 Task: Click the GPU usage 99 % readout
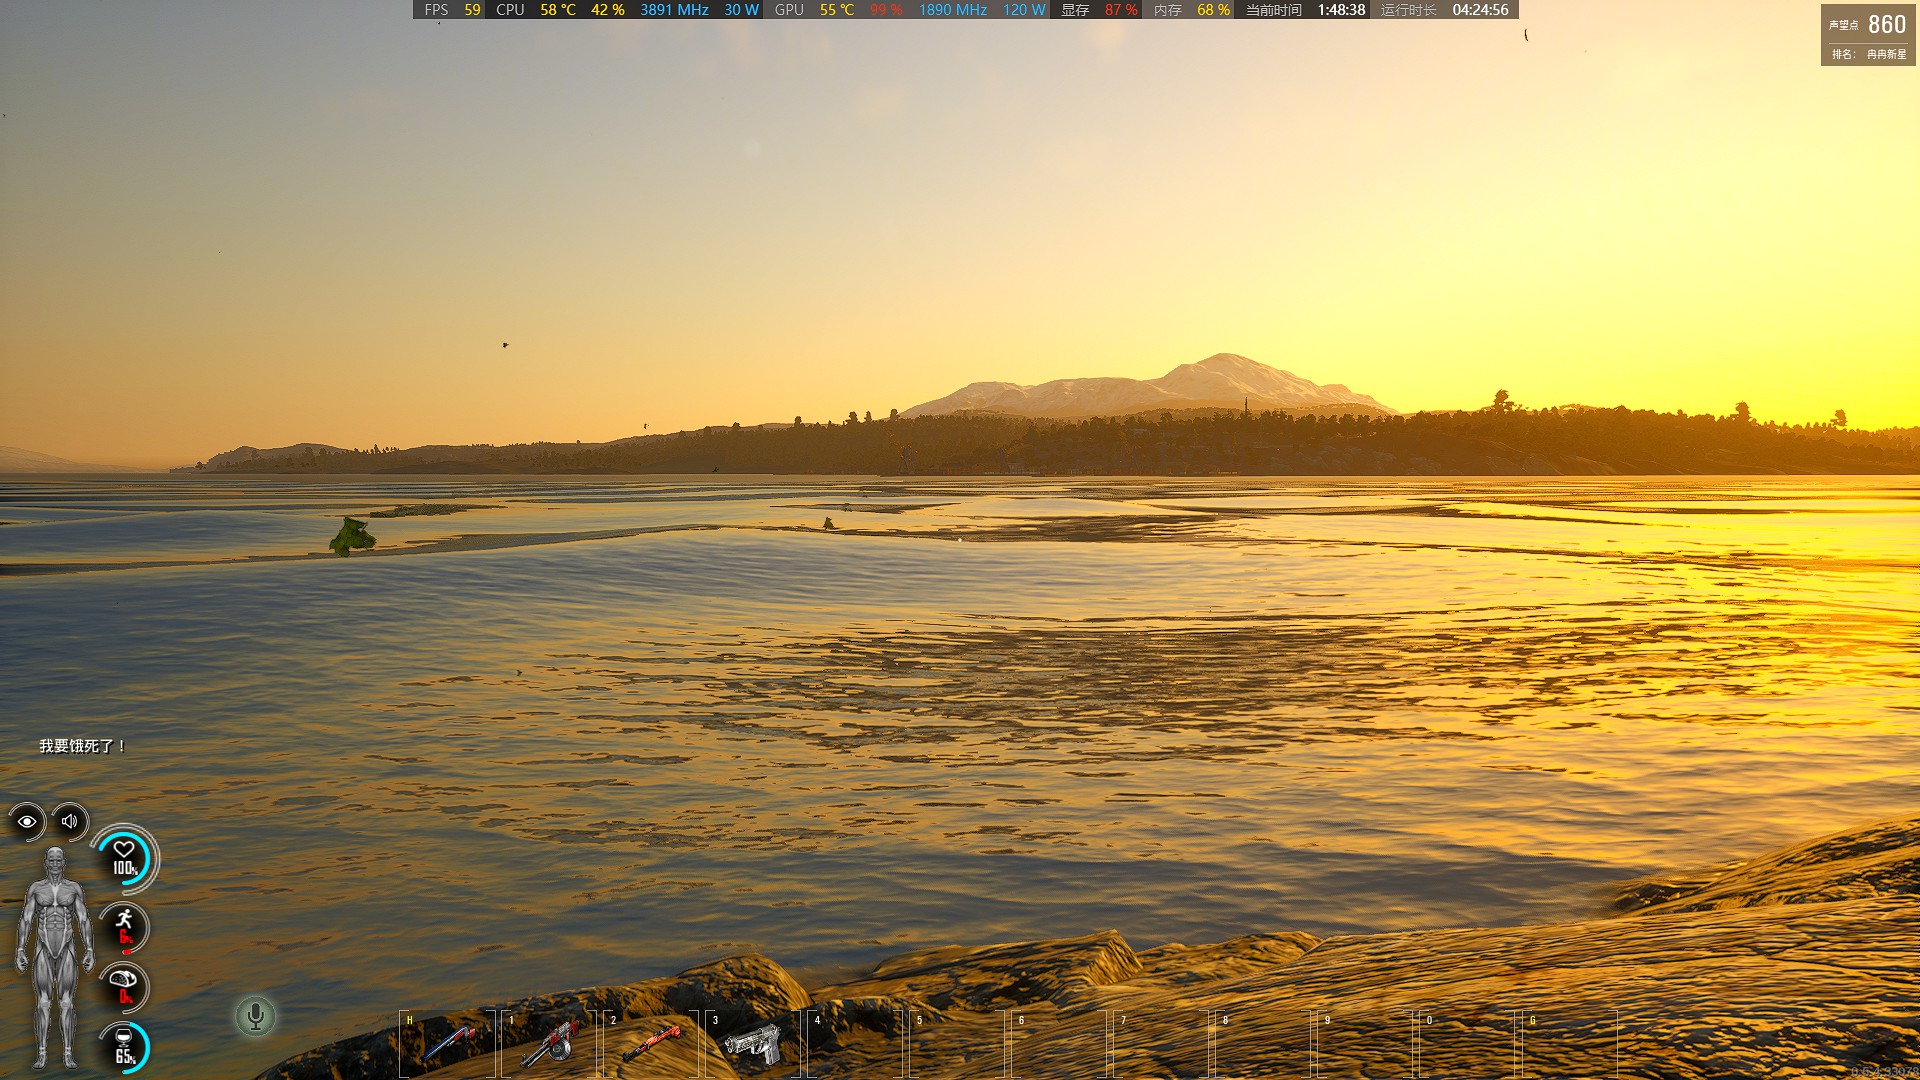click(x=886, y=10)
